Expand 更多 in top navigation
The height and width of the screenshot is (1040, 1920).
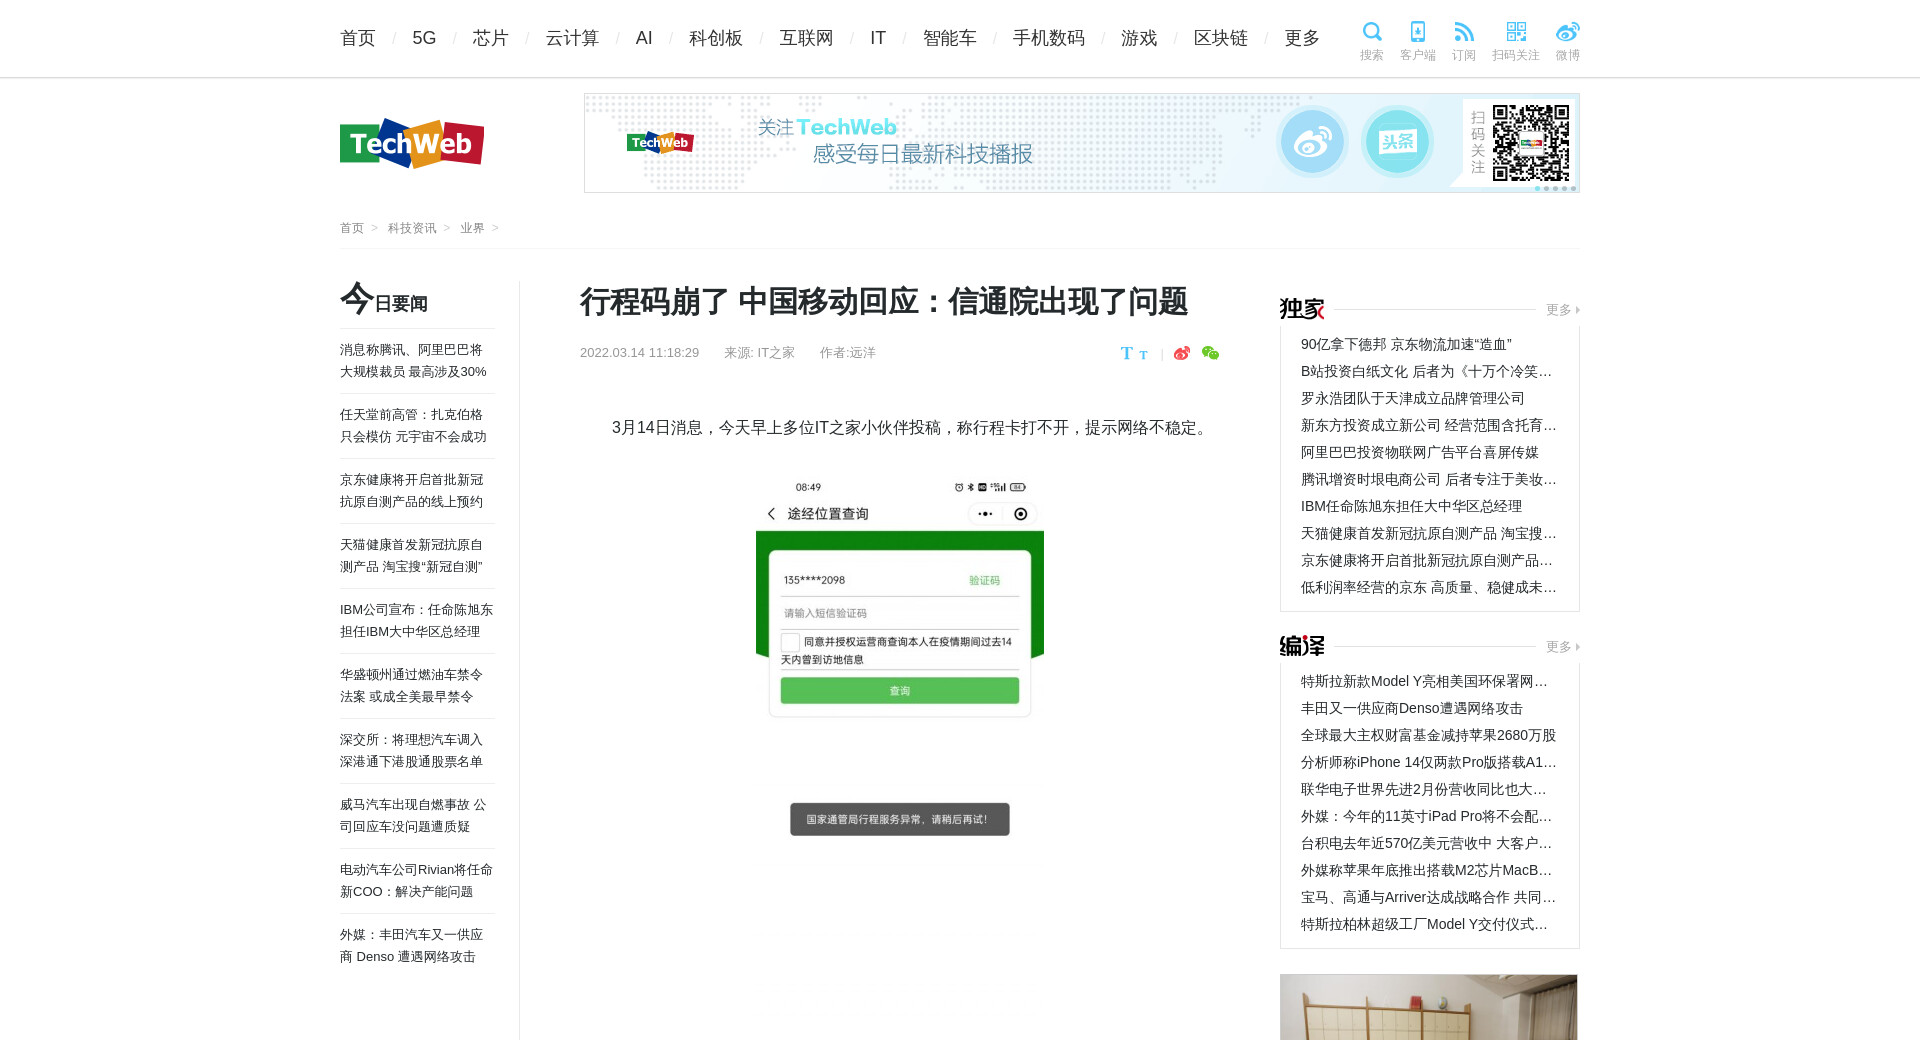point(1301,38)
